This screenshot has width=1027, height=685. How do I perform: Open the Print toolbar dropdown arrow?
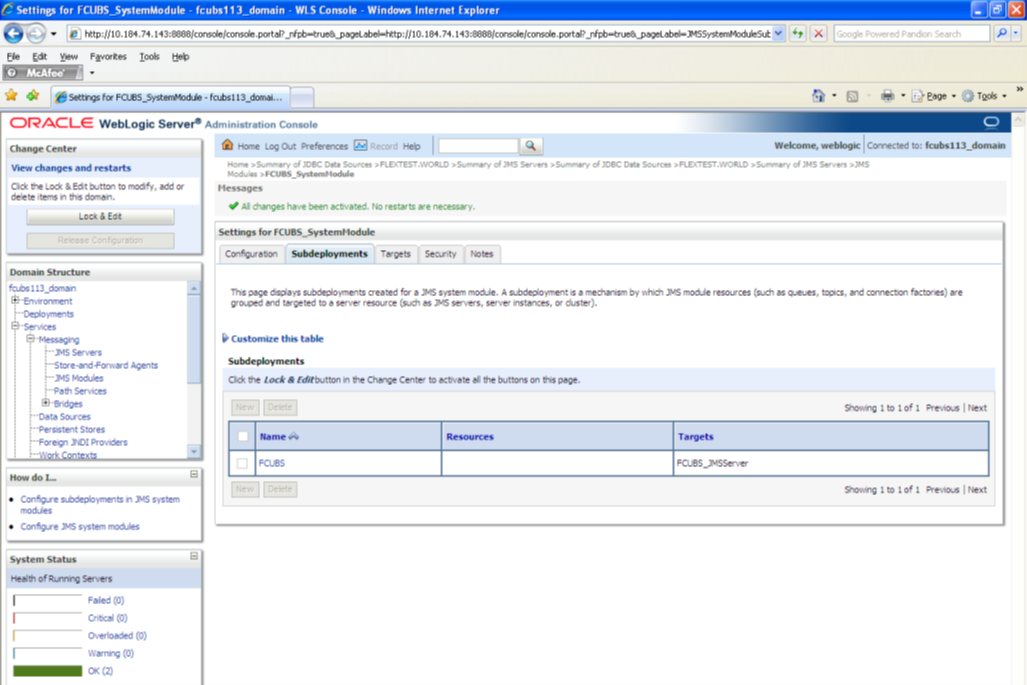[x=903, y=96]
